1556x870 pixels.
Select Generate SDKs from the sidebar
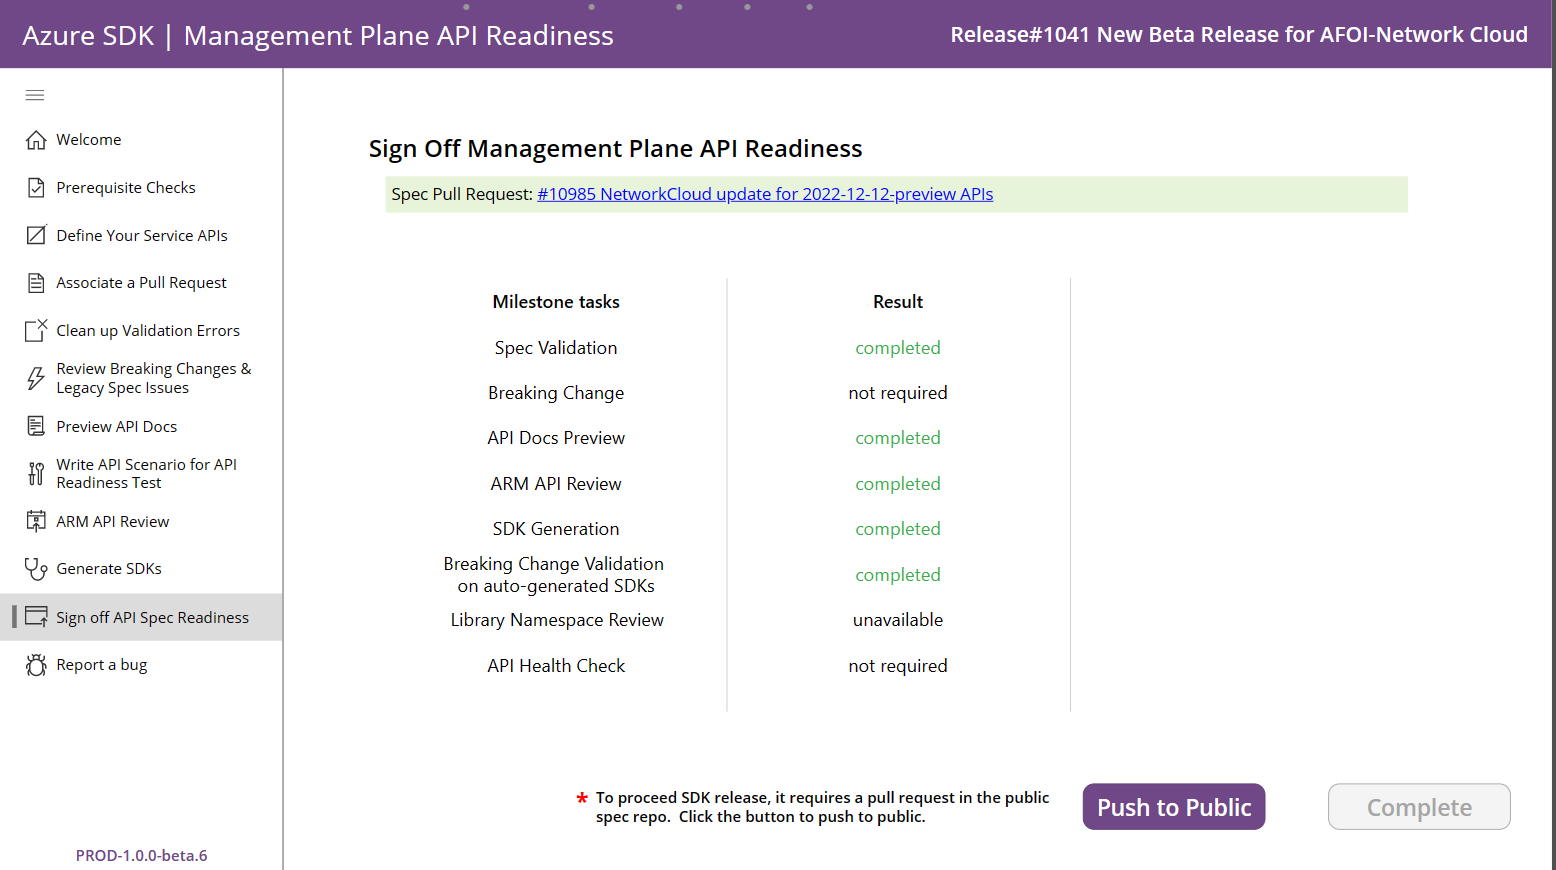click(109, 568)
